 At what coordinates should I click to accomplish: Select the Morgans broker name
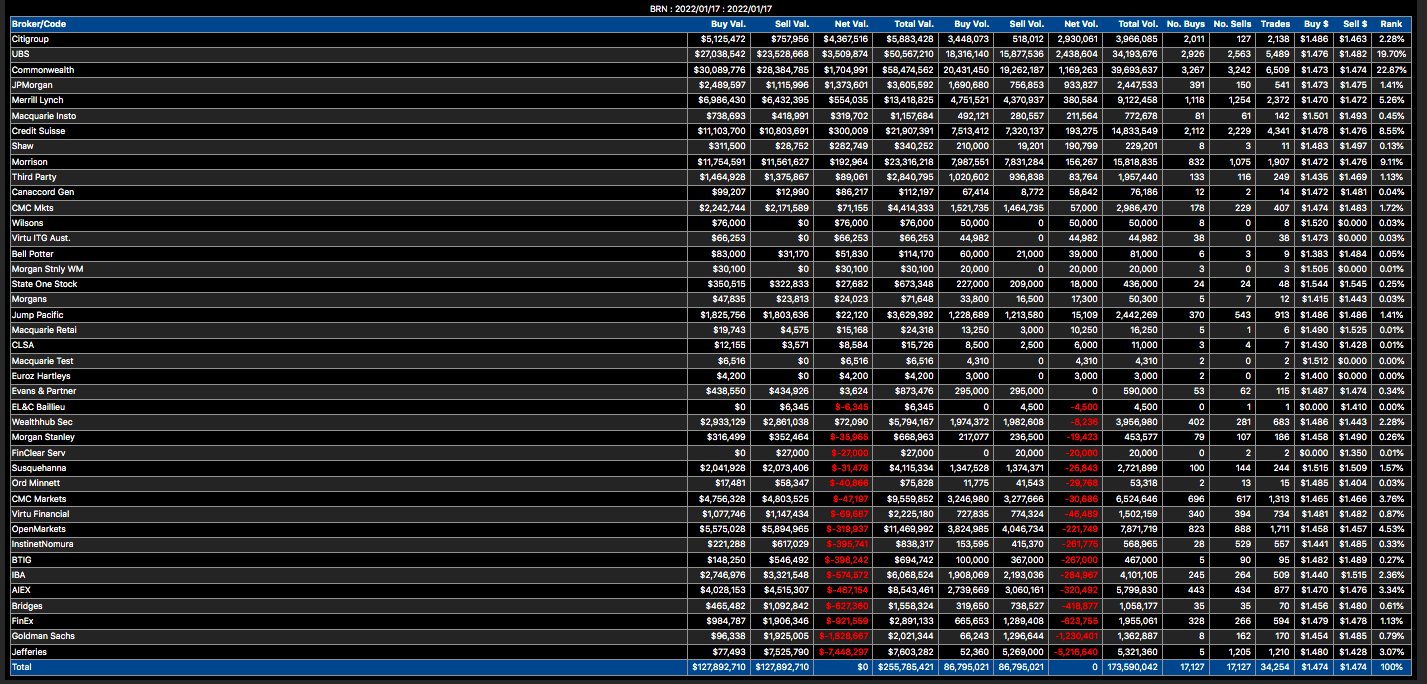tap(29, 299)
